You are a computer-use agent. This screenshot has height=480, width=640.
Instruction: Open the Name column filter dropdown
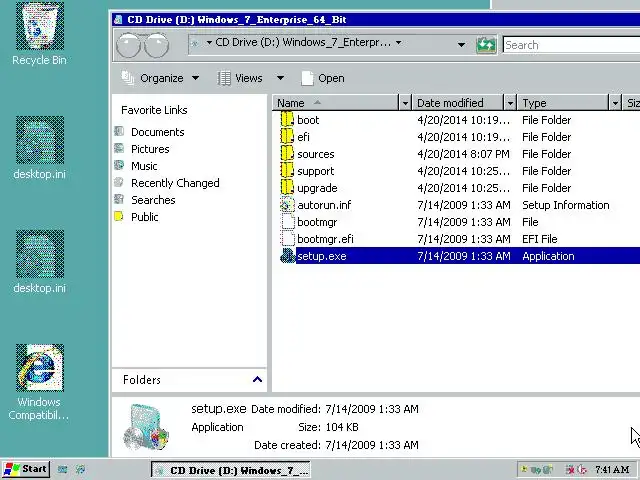405,103
